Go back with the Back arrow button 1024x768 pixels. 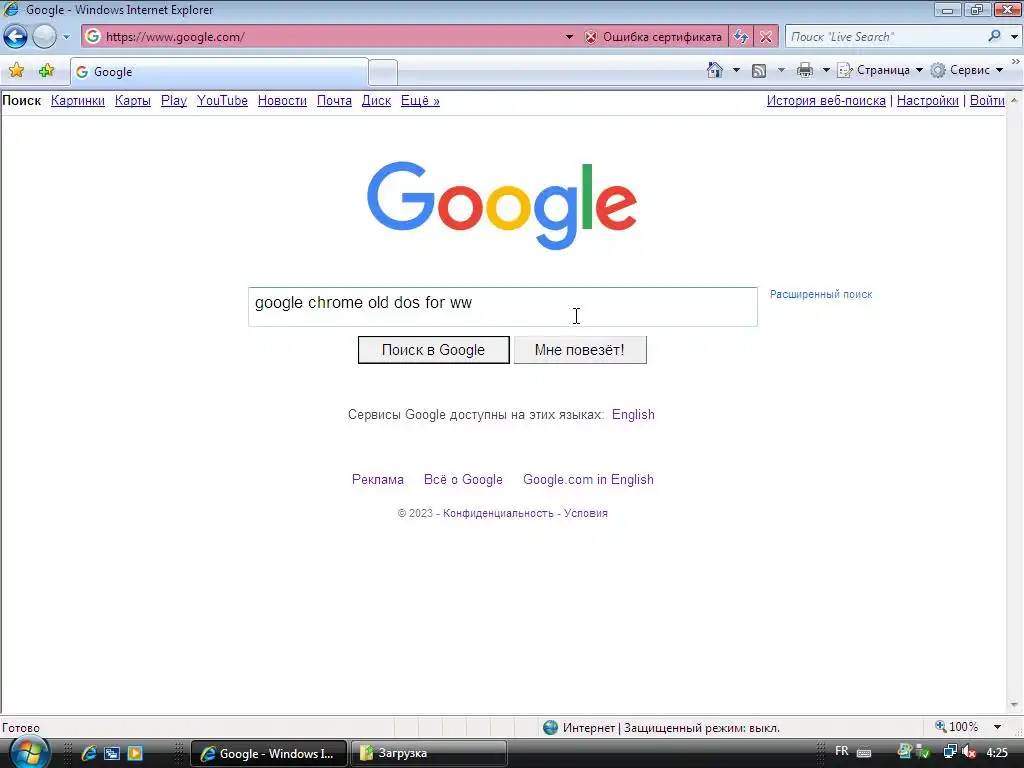click(x=16, y=37)
